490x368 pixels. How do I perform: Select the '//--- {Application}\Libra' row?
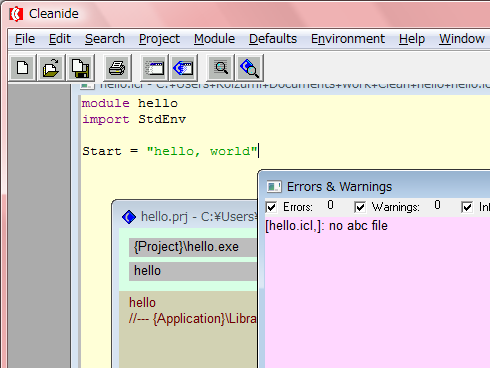coord(193,319)
